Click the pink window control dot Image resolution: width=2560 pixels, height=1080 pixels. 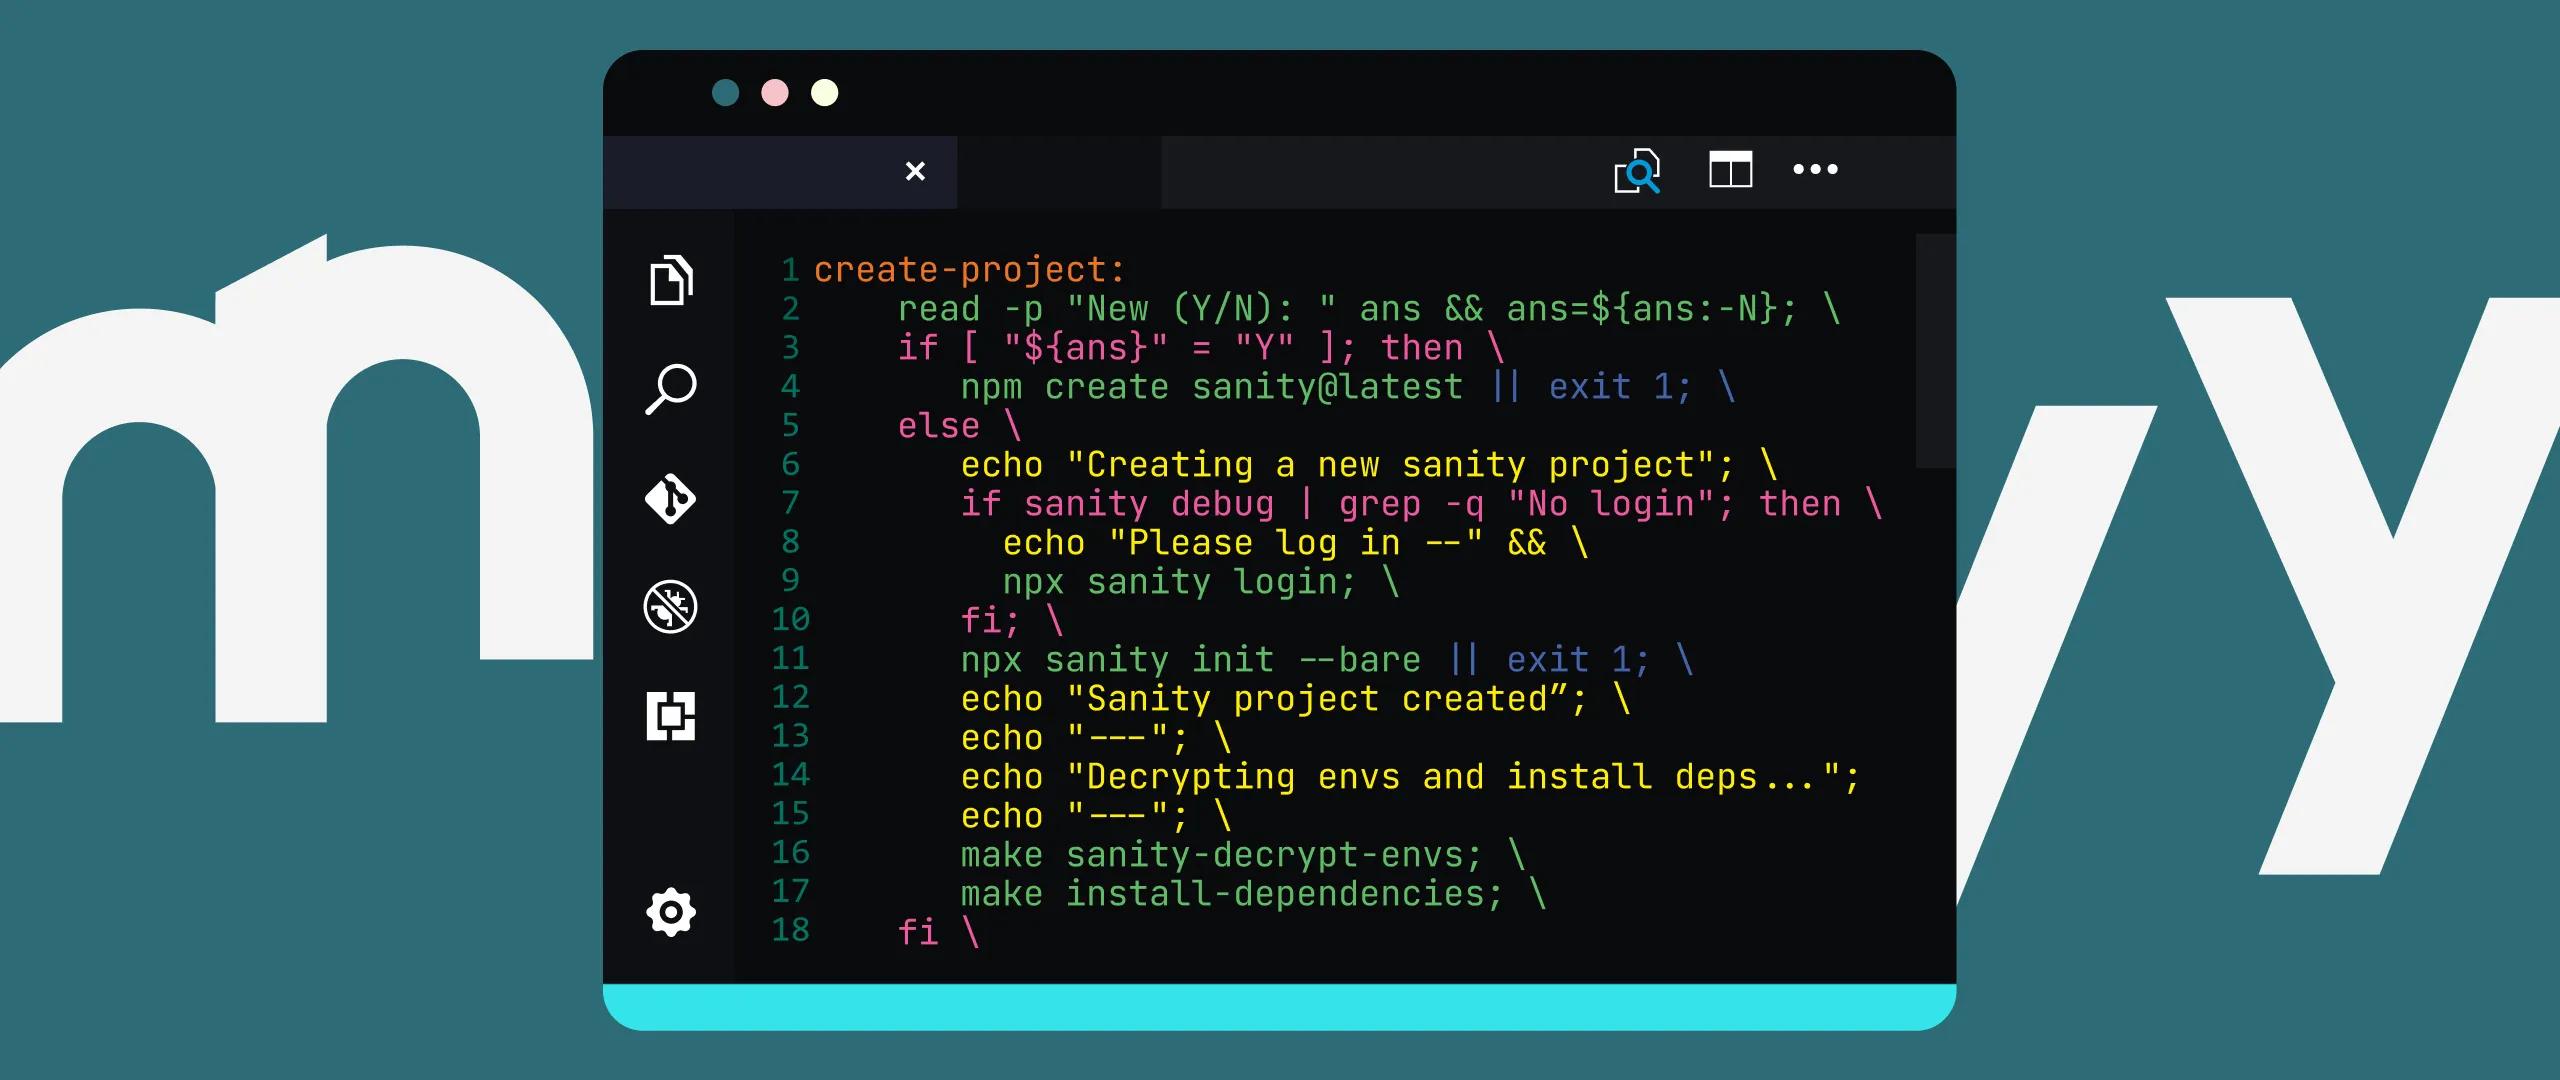[775, 93]
